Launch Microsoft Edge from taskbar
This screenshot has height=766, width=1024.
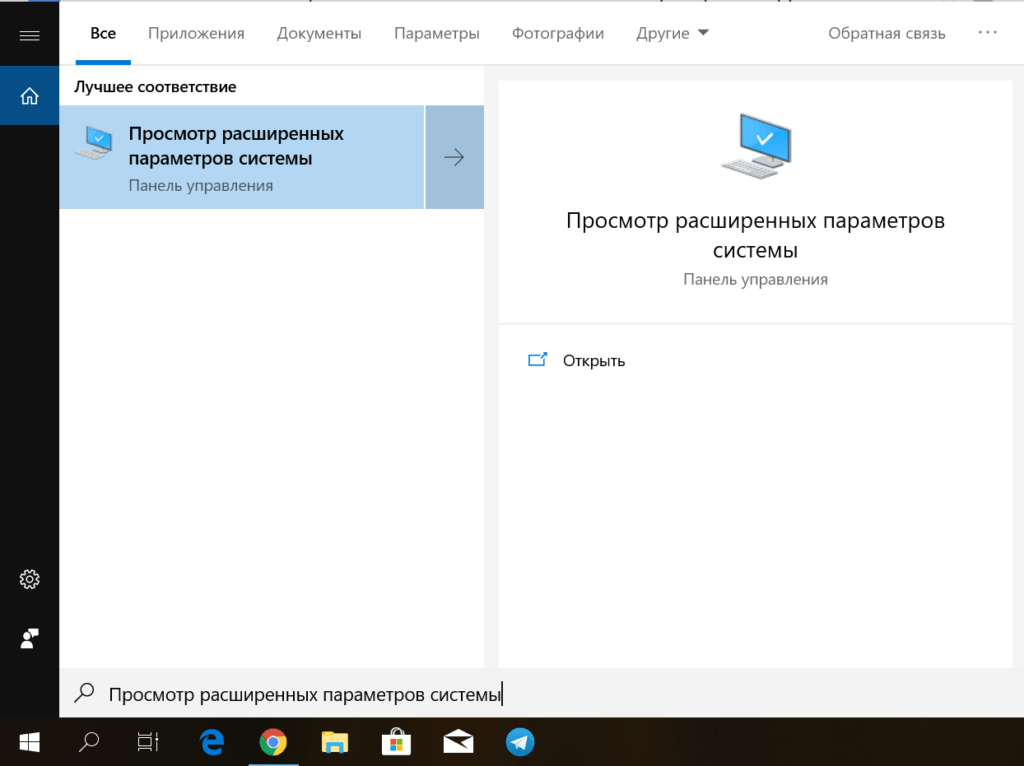point(212,742)
